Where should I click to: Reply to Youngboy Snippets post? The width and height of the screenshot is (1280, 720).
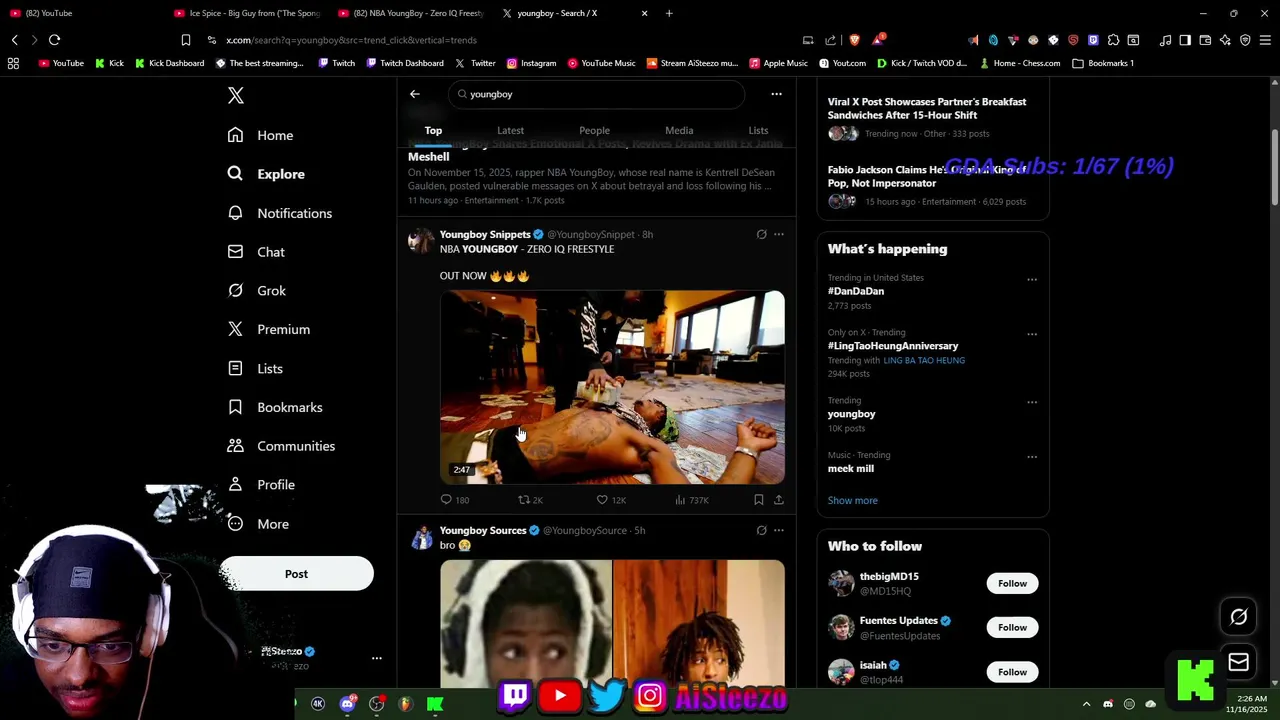455,500
